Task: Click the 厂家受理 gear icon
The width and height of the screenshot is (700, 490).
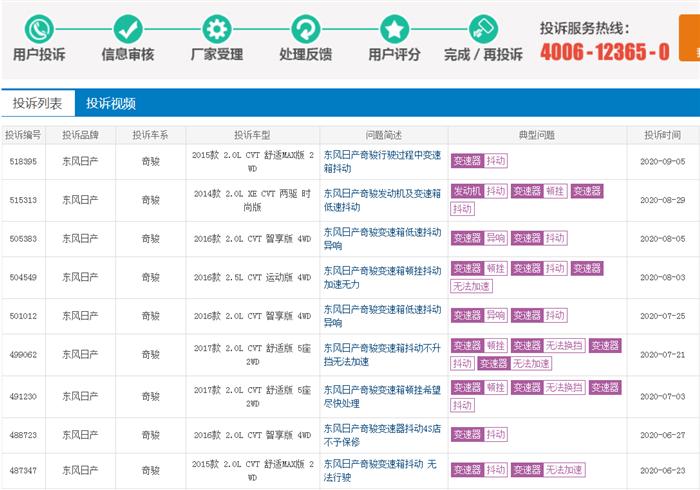Action: click(x=217, y=29)
